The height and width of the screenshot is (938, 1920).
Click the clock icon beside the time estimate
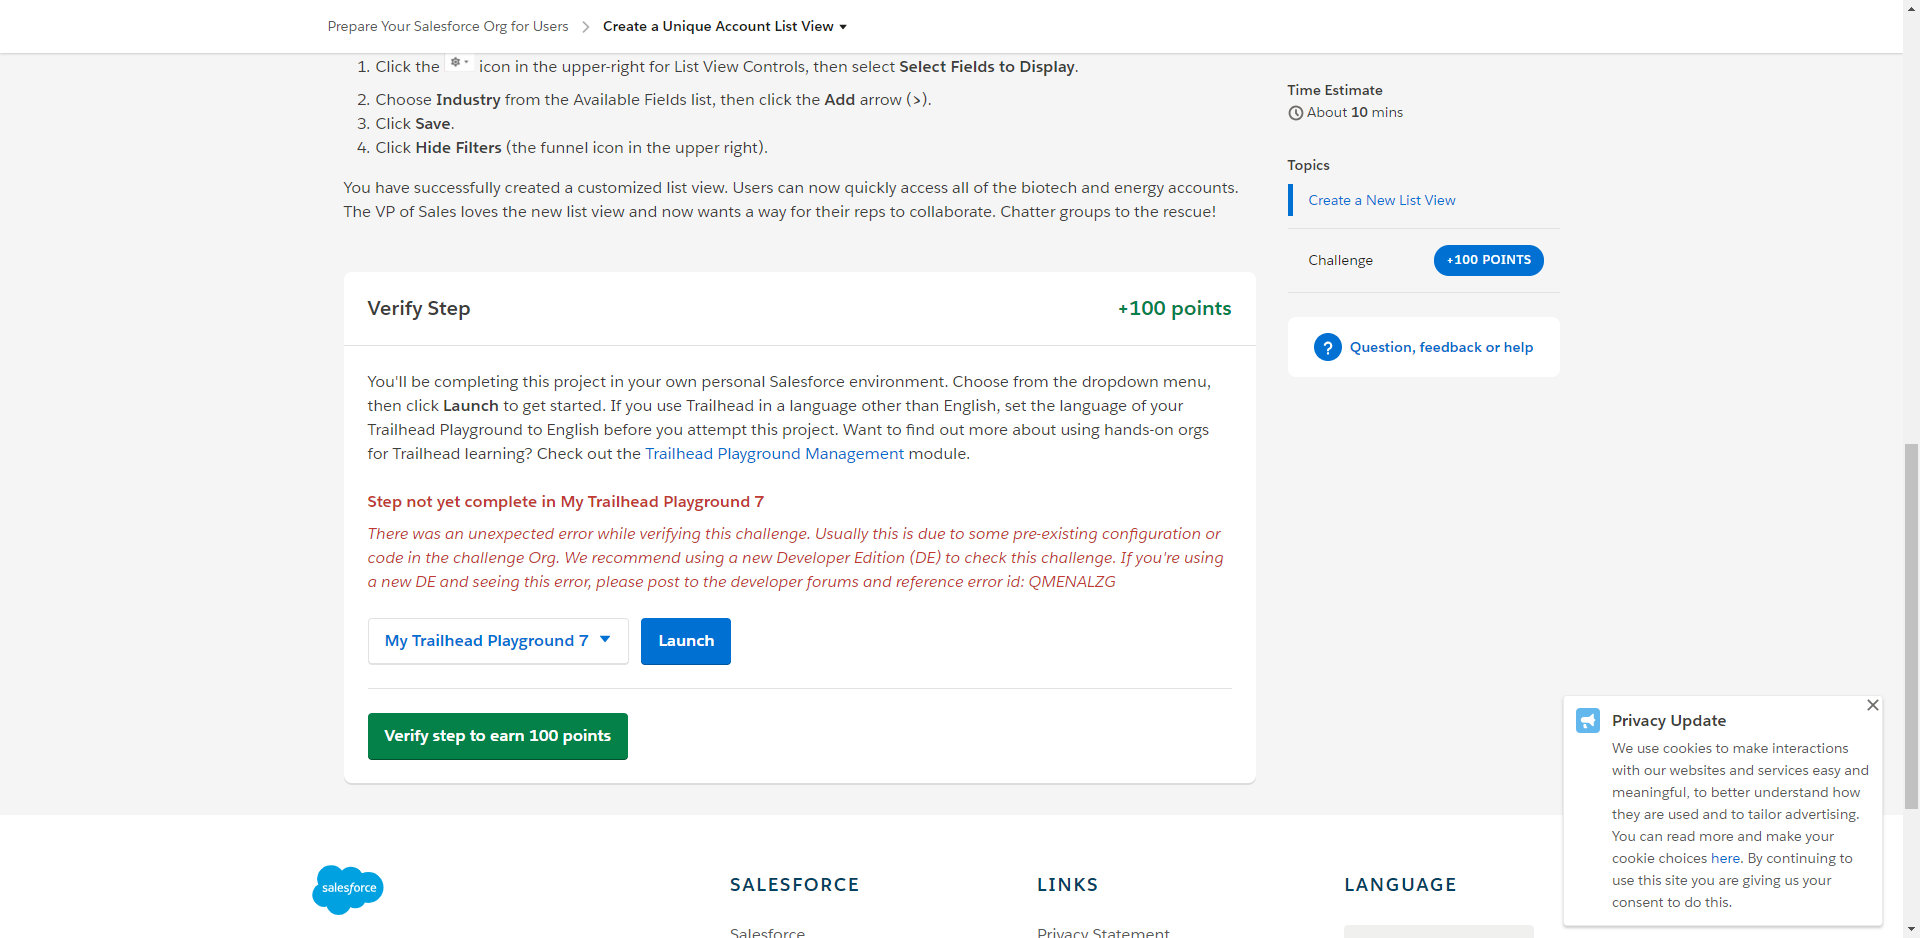click(x=1295, y=112)
